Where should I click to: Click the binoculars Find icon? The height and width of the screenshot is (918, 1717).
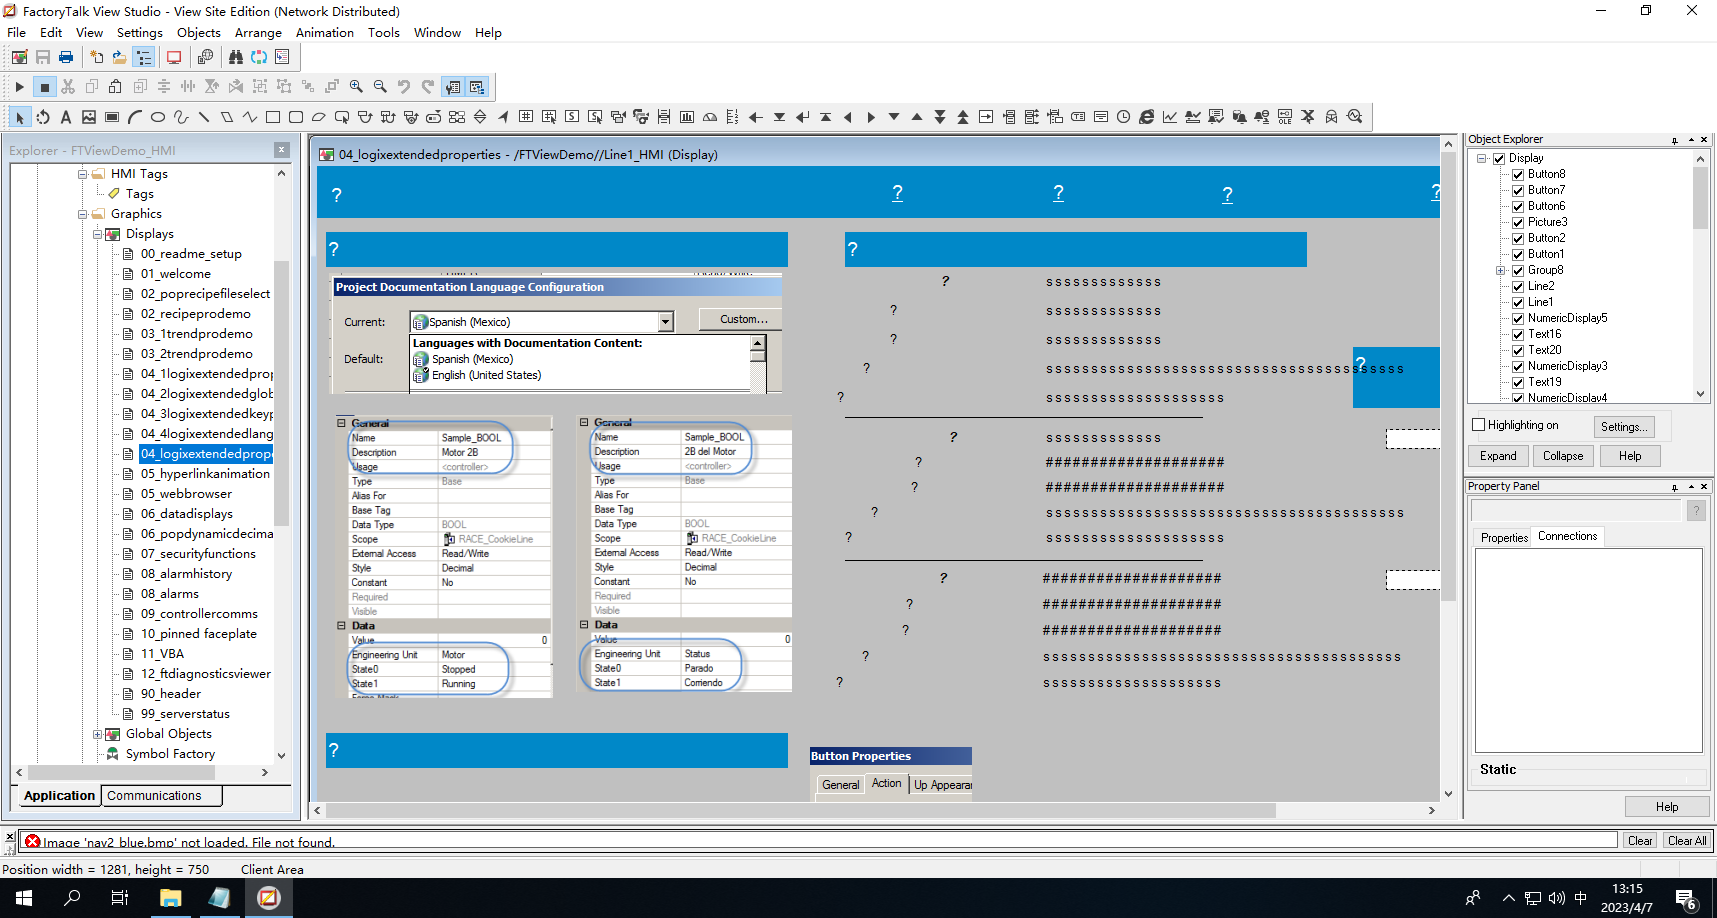[236, 57]
